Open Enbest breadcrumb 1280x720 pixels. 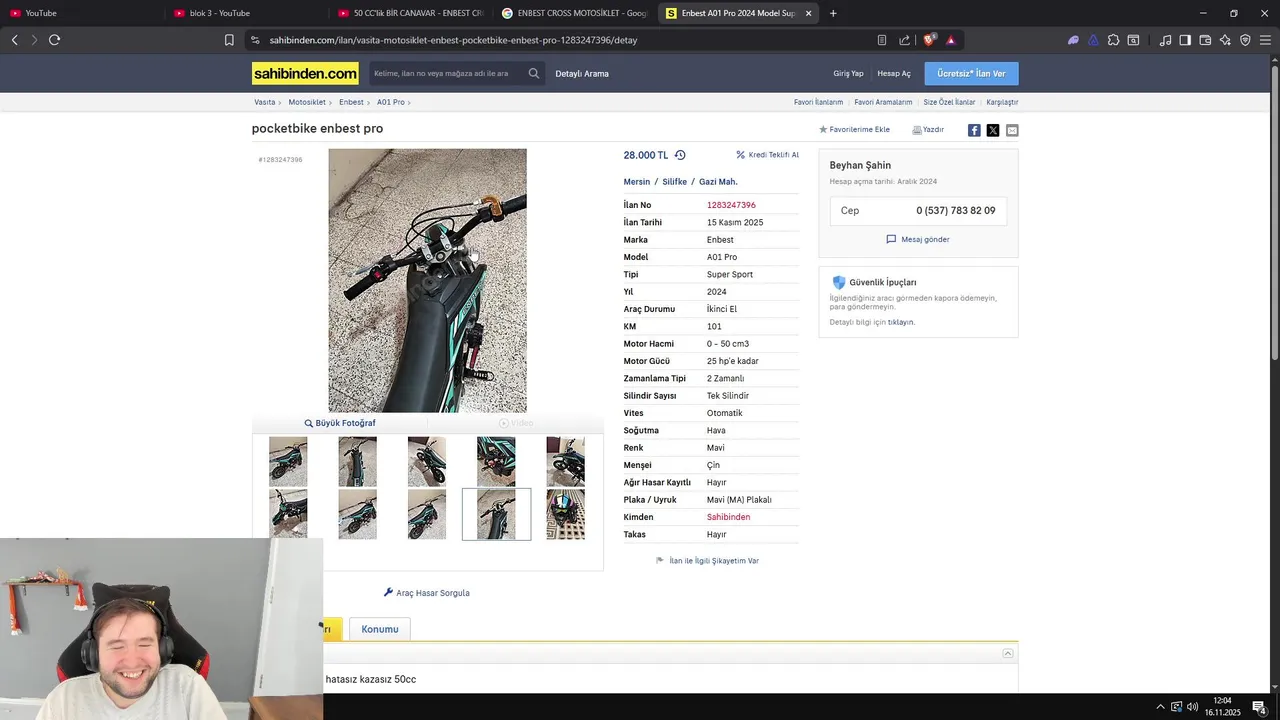(351, 102)
